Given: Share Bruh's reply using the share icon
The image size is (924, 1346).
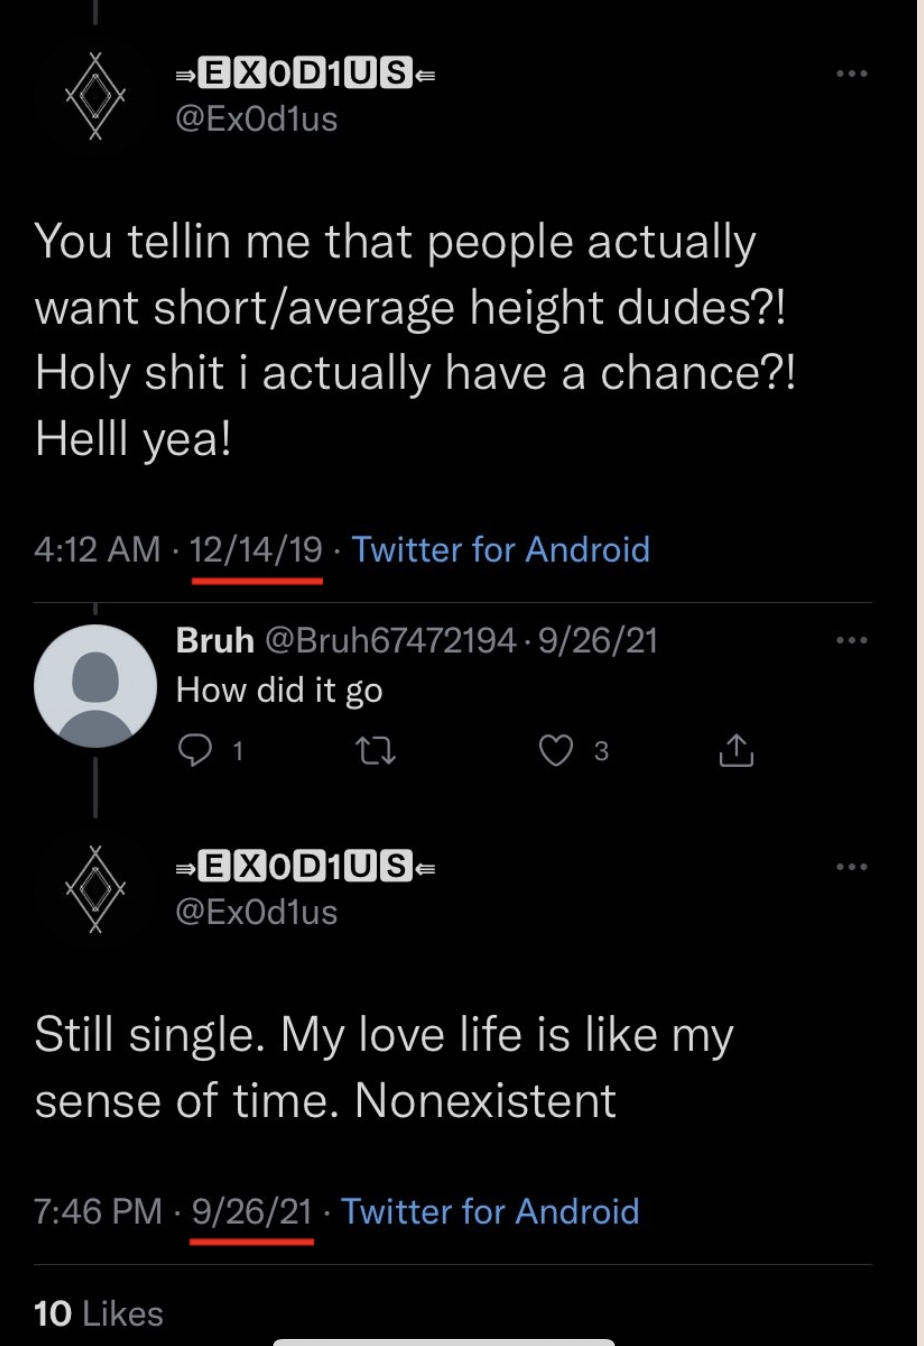Looking at the screenshot, I should (x=736, y=750).
